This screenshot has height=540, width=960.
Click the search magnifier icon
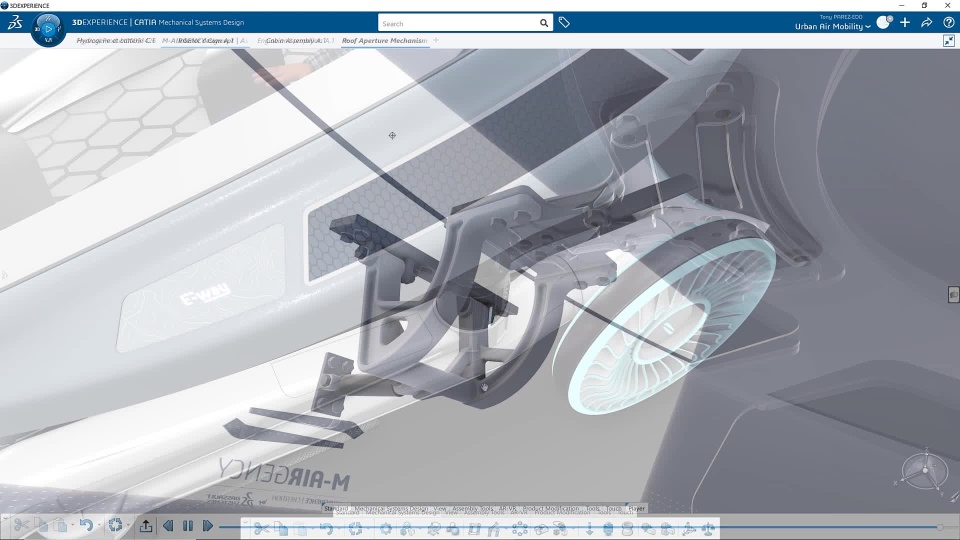544,23
